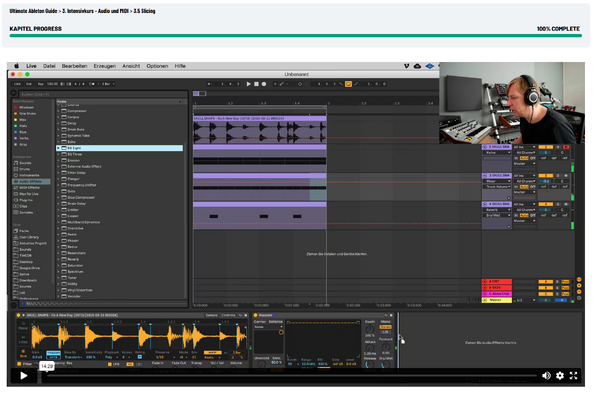Open the quantization 1 Bar dropdown
Image resolution: width=595 pixels, height=400 pixels.
coord(108,84)
